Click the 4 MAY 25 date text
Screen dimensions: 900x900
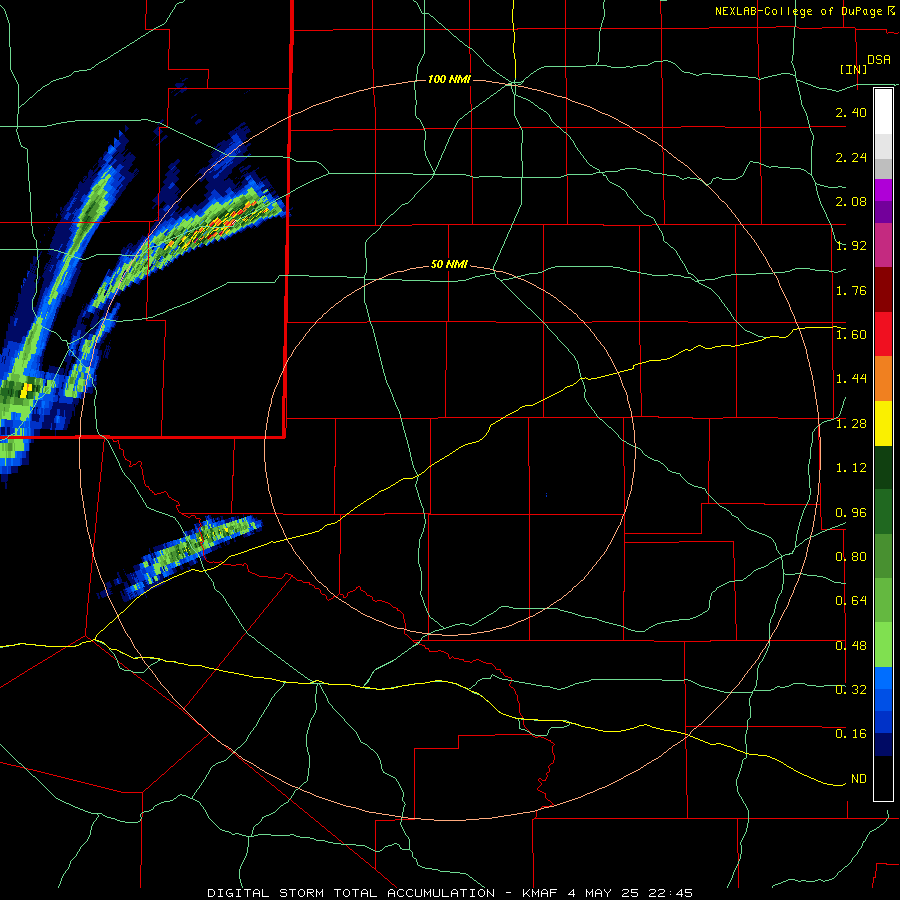[604, 893]
